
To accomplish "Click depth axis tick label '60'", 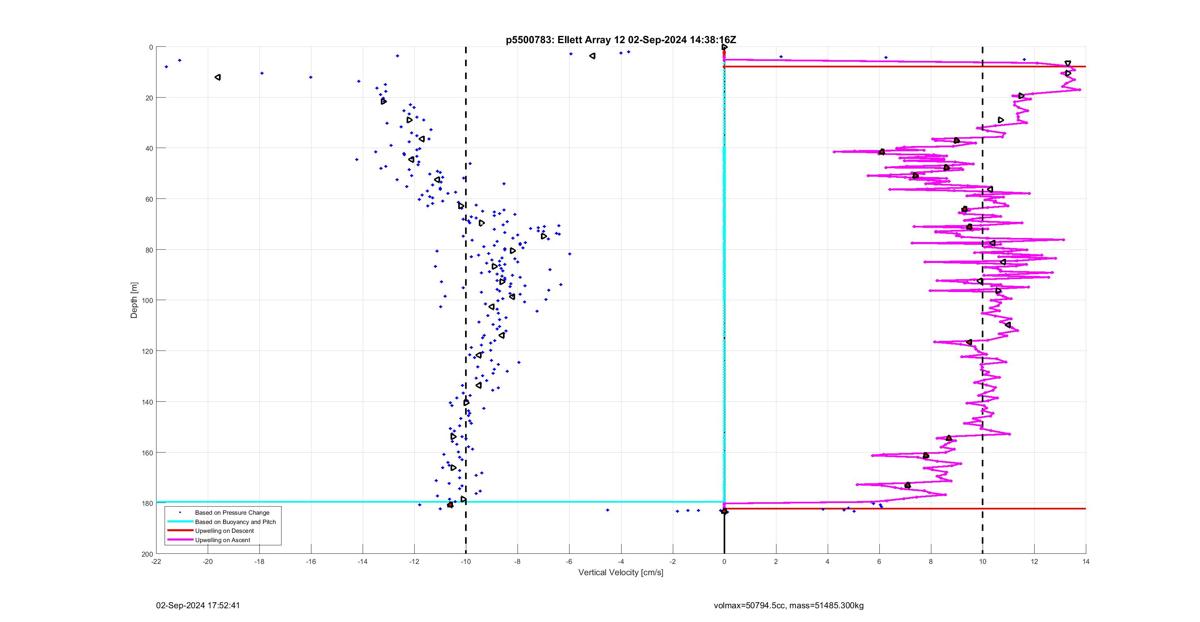I will tap(148, 199).
